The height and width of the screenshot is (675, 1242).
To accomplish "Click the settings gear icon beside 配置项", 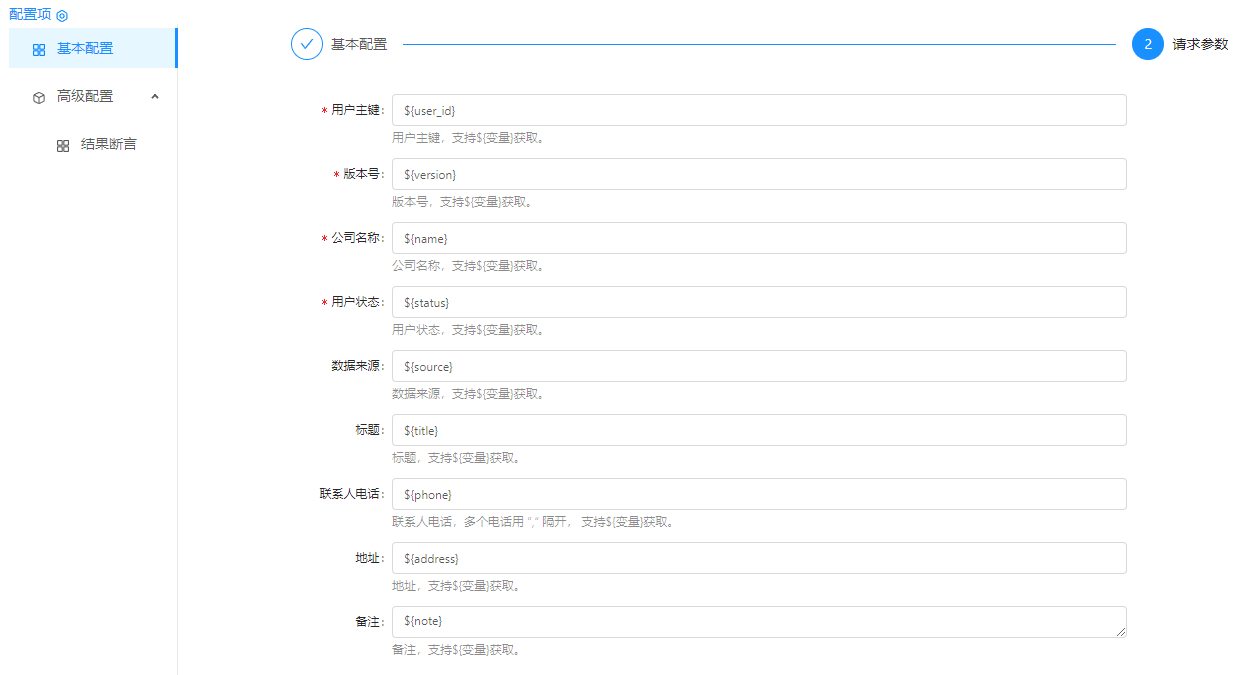I will click(x=62, y=16).
